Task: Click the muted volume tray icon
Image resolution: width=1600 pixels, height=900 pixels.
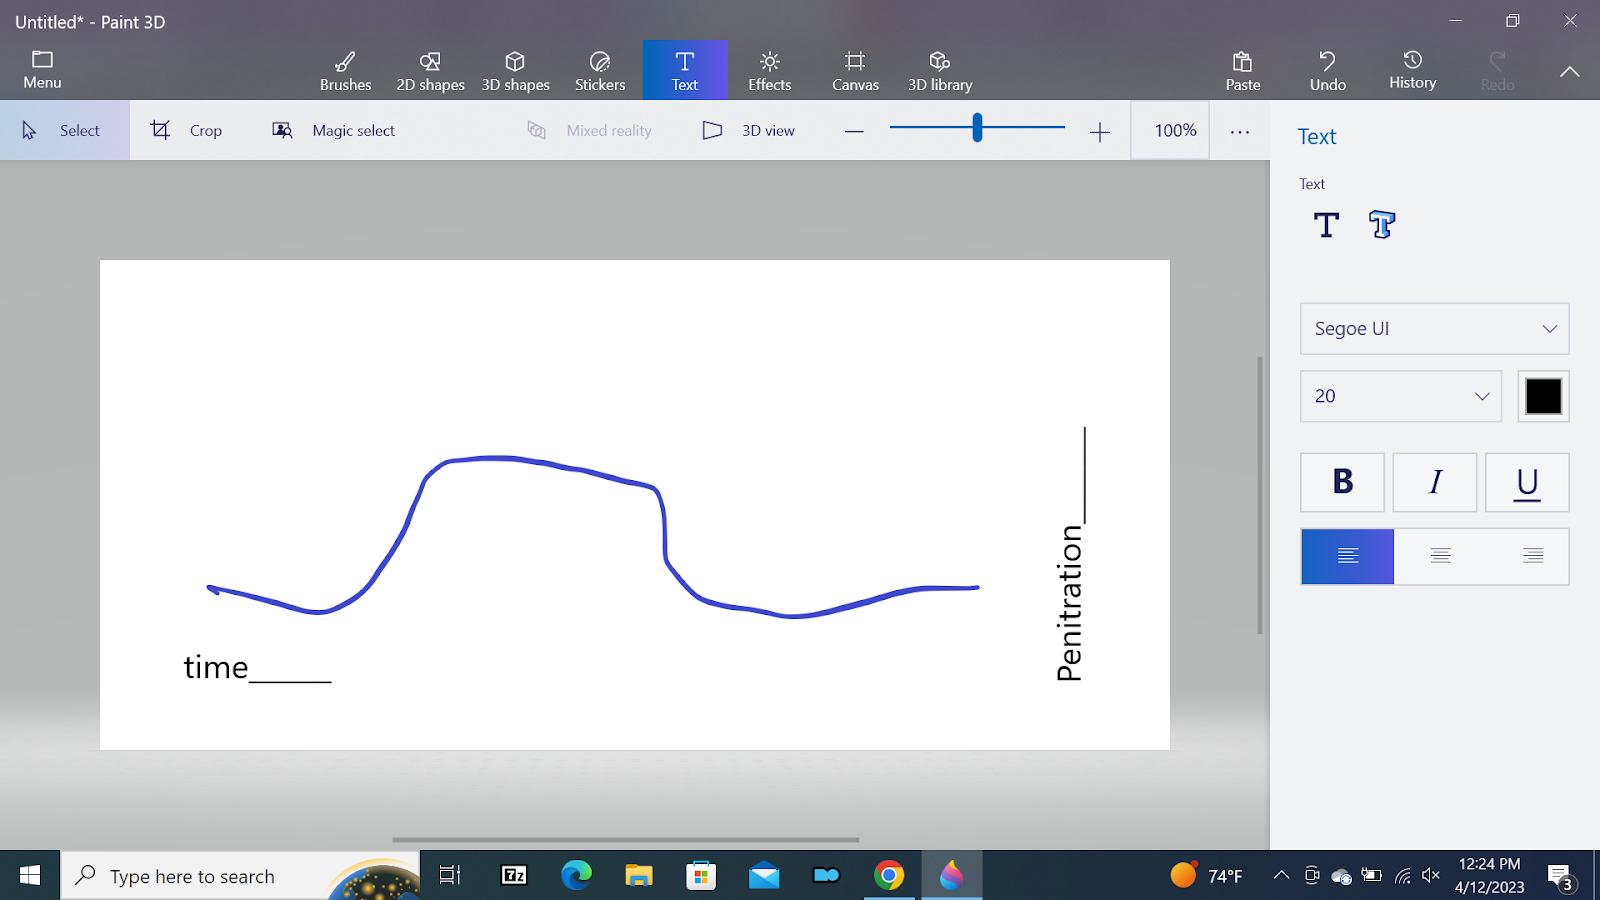Action: (1431, 876)
